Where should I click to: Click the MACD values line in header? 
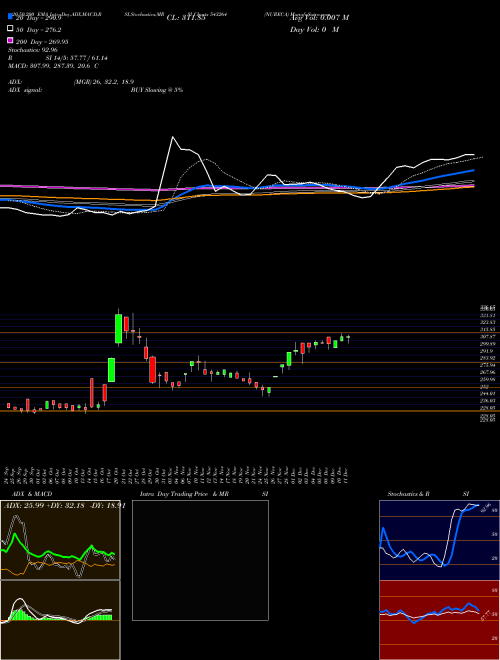click(53, 66)
